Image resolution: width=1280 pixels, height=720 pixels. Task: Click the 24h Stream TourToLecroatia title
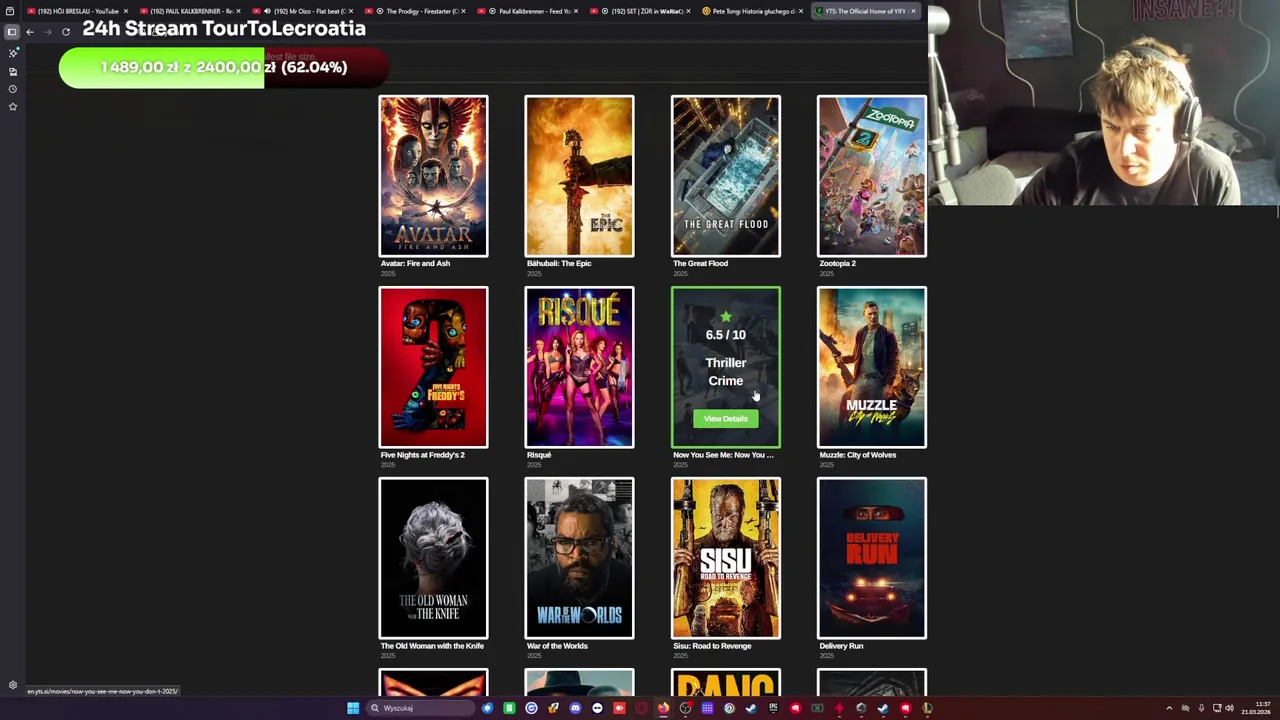pyautogui.click(x=224, y=28)
